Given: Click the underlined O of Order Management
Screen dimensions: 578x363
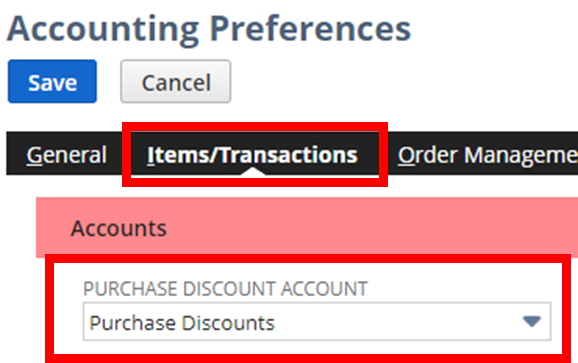Looking at the screenshot, I should point(407,155).
